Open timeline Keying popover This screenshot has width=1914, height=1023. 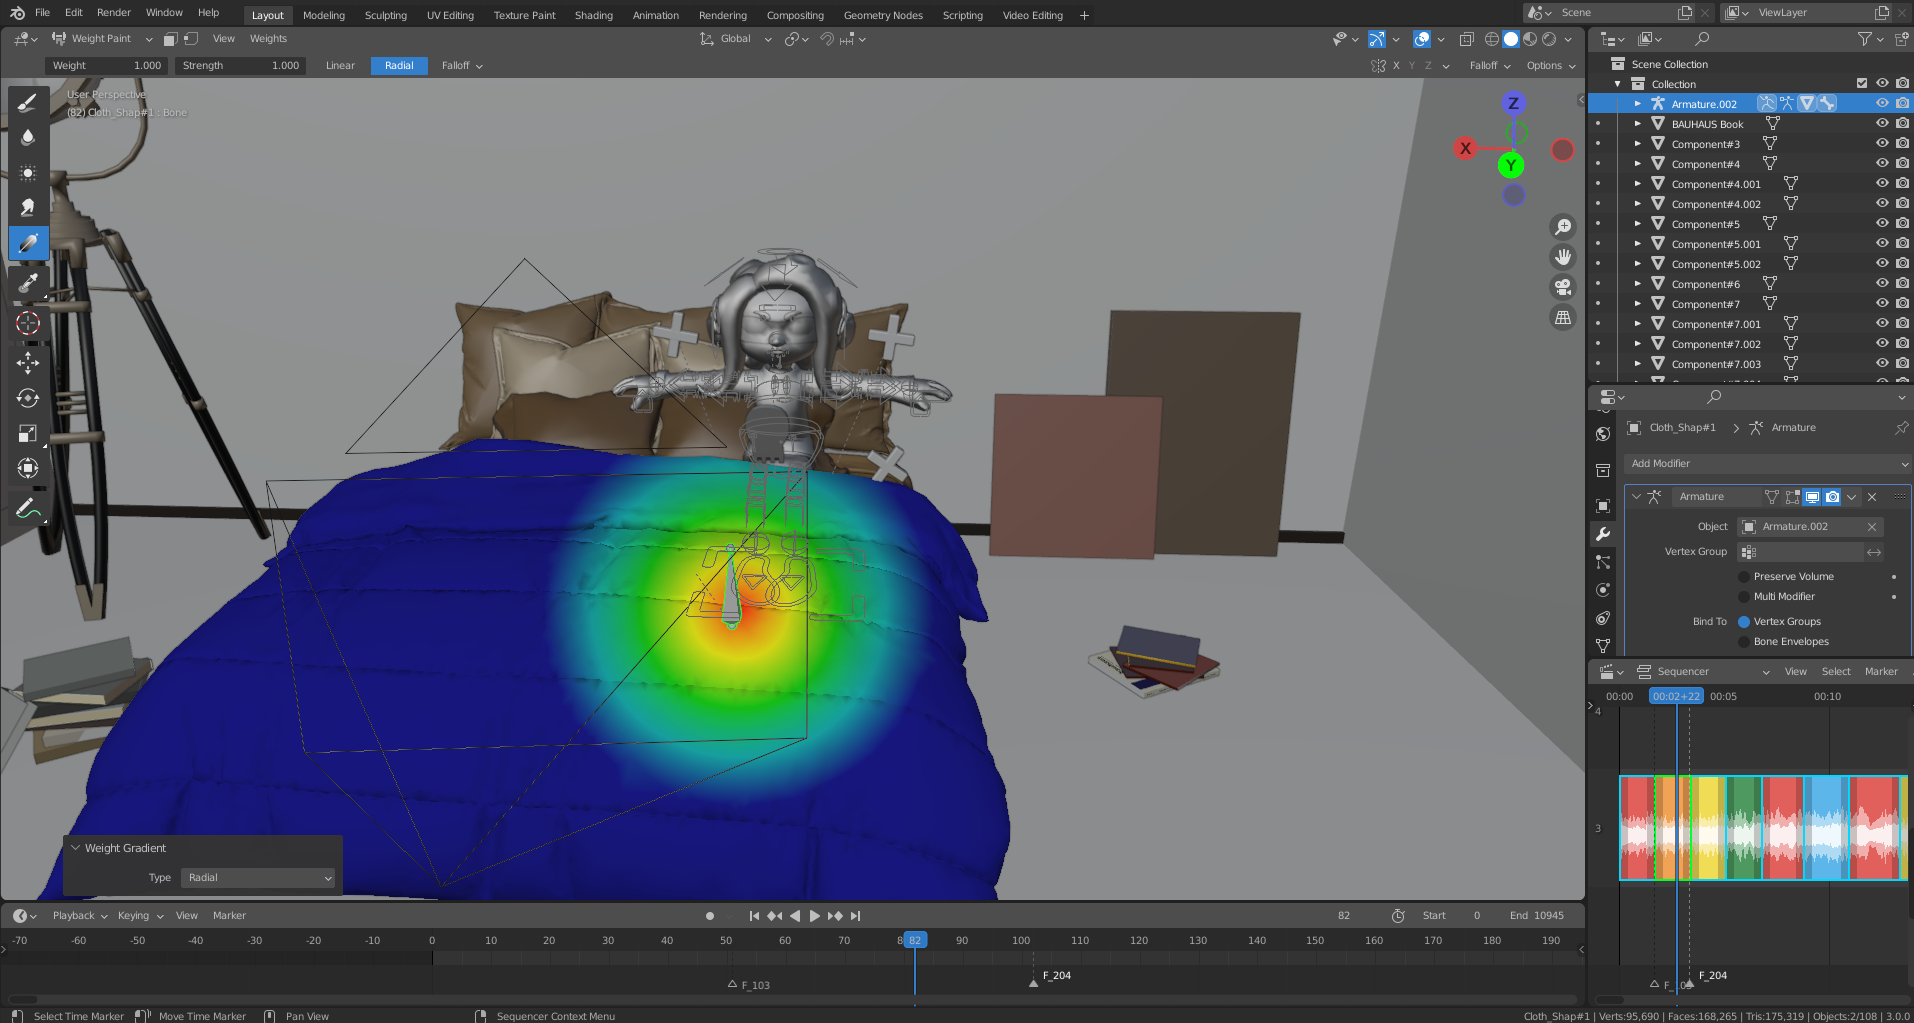point(140,916)
